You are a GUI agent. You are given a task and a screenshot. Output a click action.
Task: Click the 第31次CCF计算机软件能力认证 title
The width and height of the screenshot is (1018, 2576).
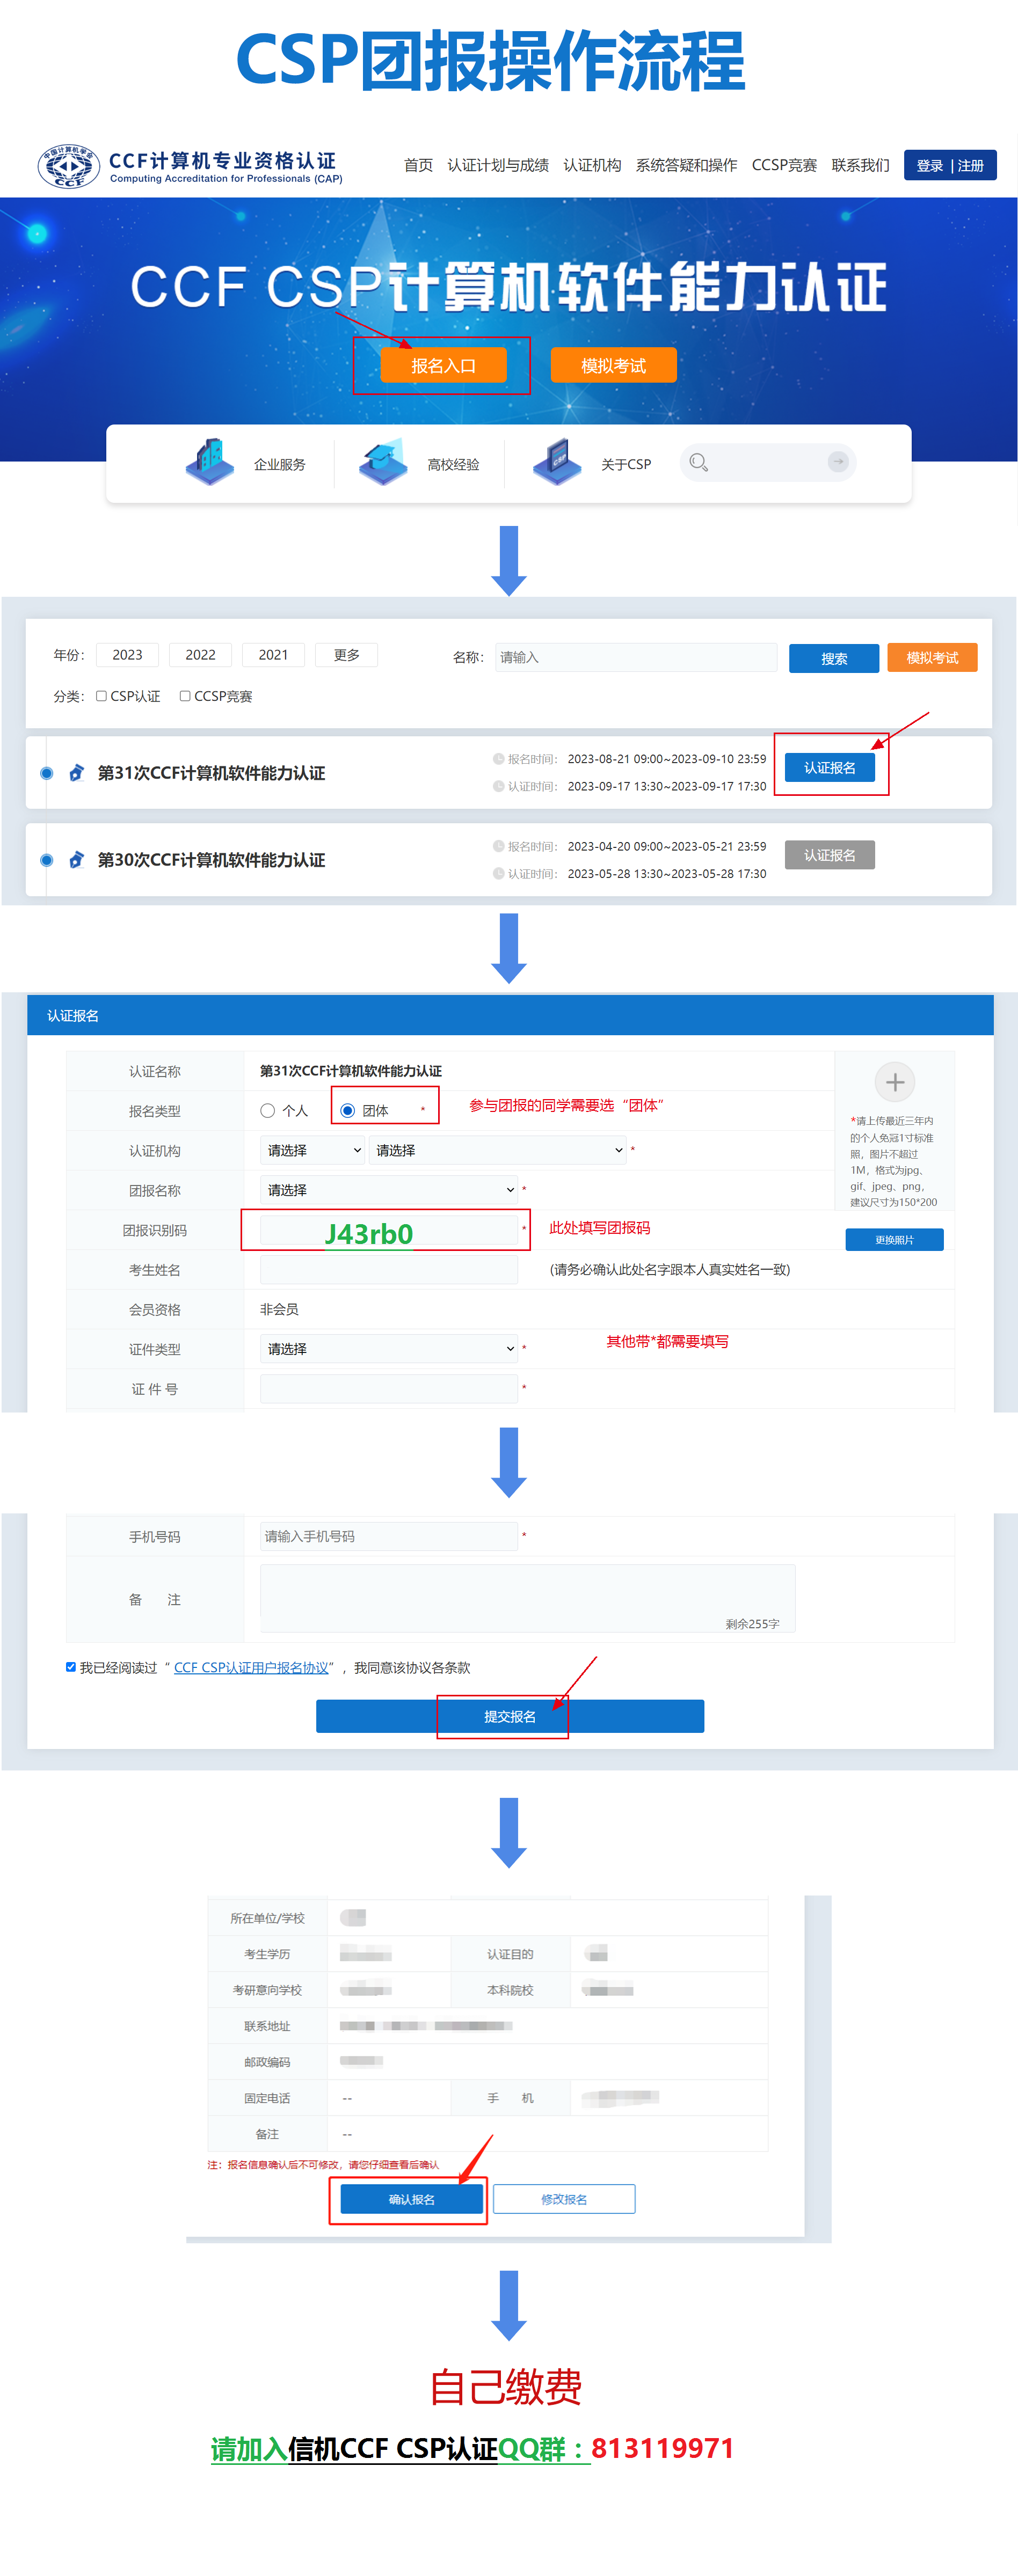(211, 773)
